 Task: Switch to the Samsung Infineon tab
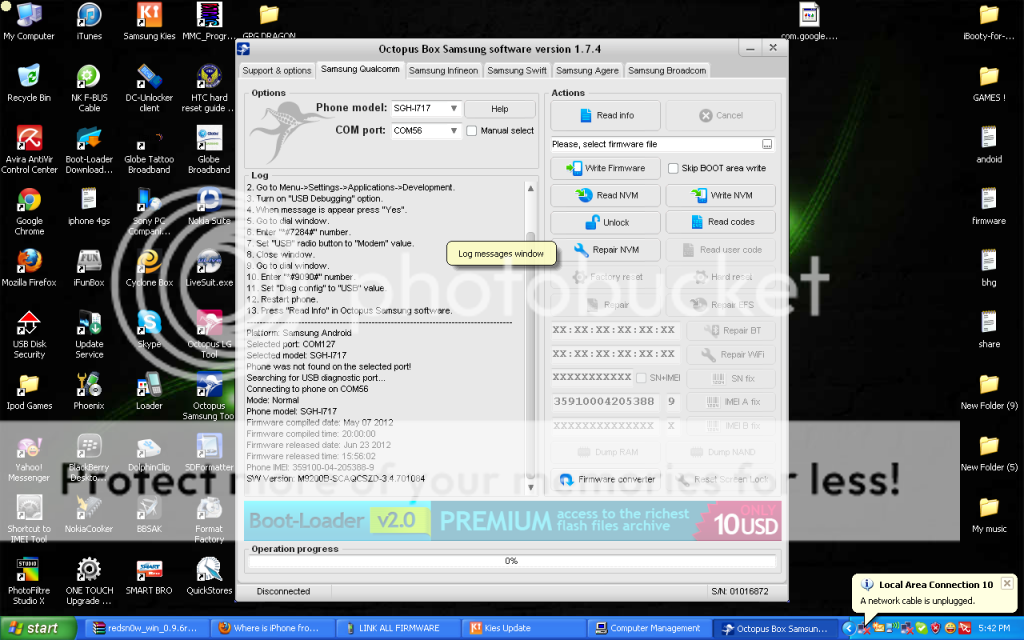(443, 71)
